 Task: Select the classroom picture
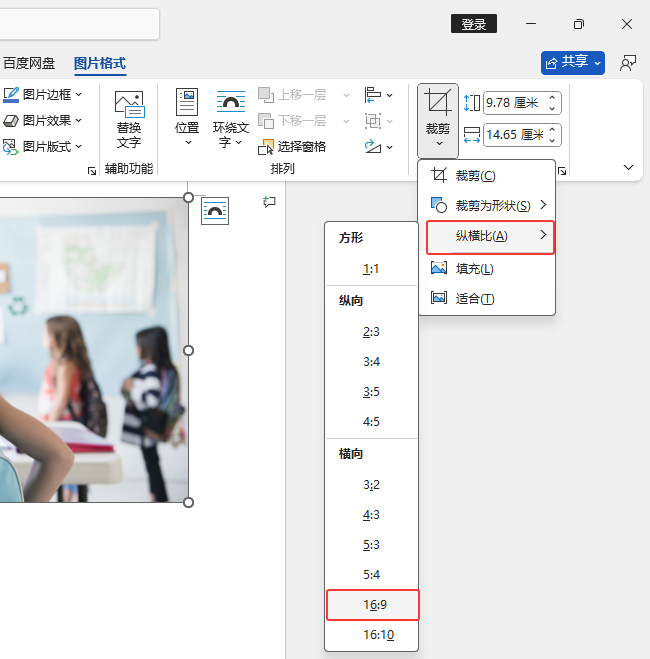tap(94, 350)
